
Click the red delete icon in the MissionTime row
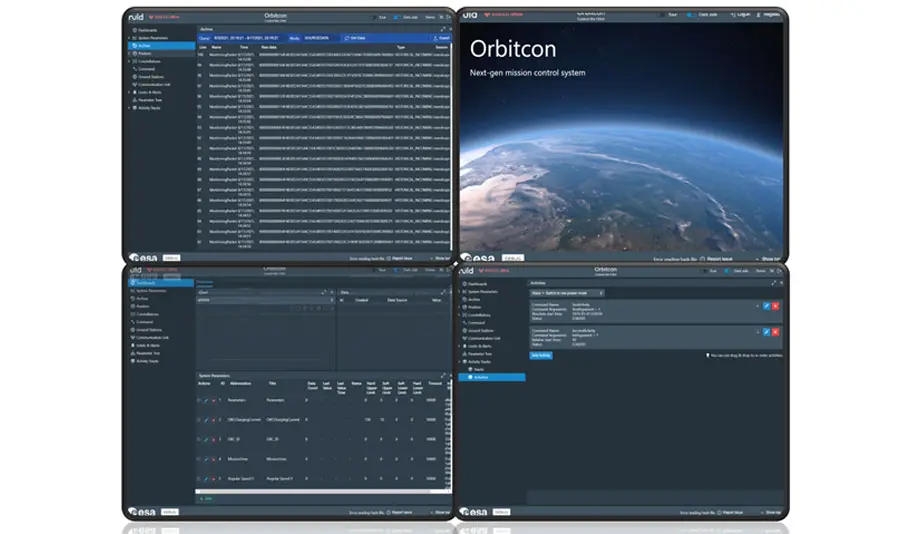(x=213, y=457)
